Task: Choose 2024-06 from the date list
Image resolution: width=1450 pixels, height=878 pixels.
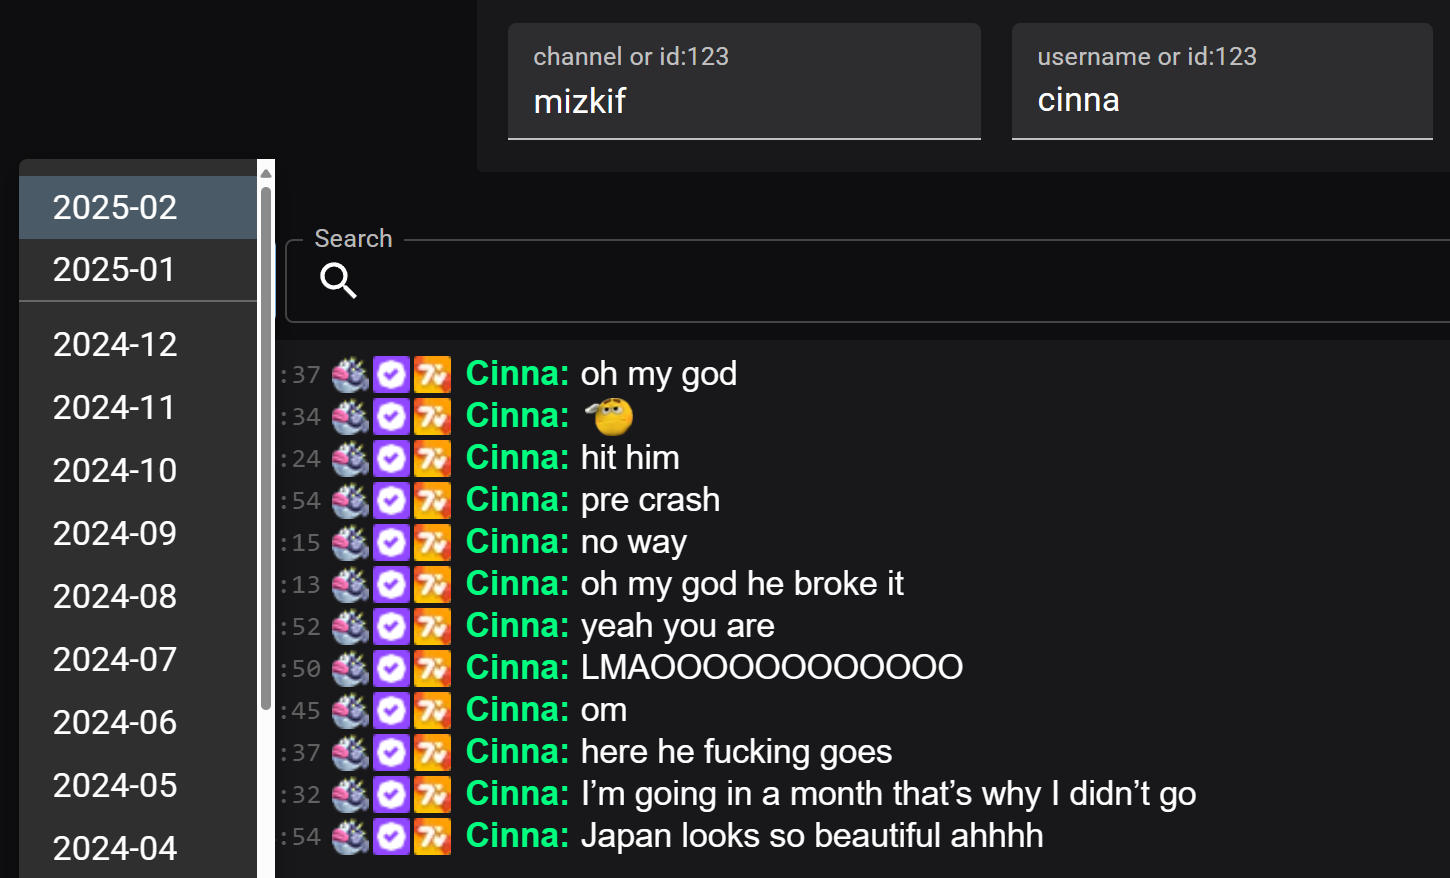Action: click(x=138, y=722)
